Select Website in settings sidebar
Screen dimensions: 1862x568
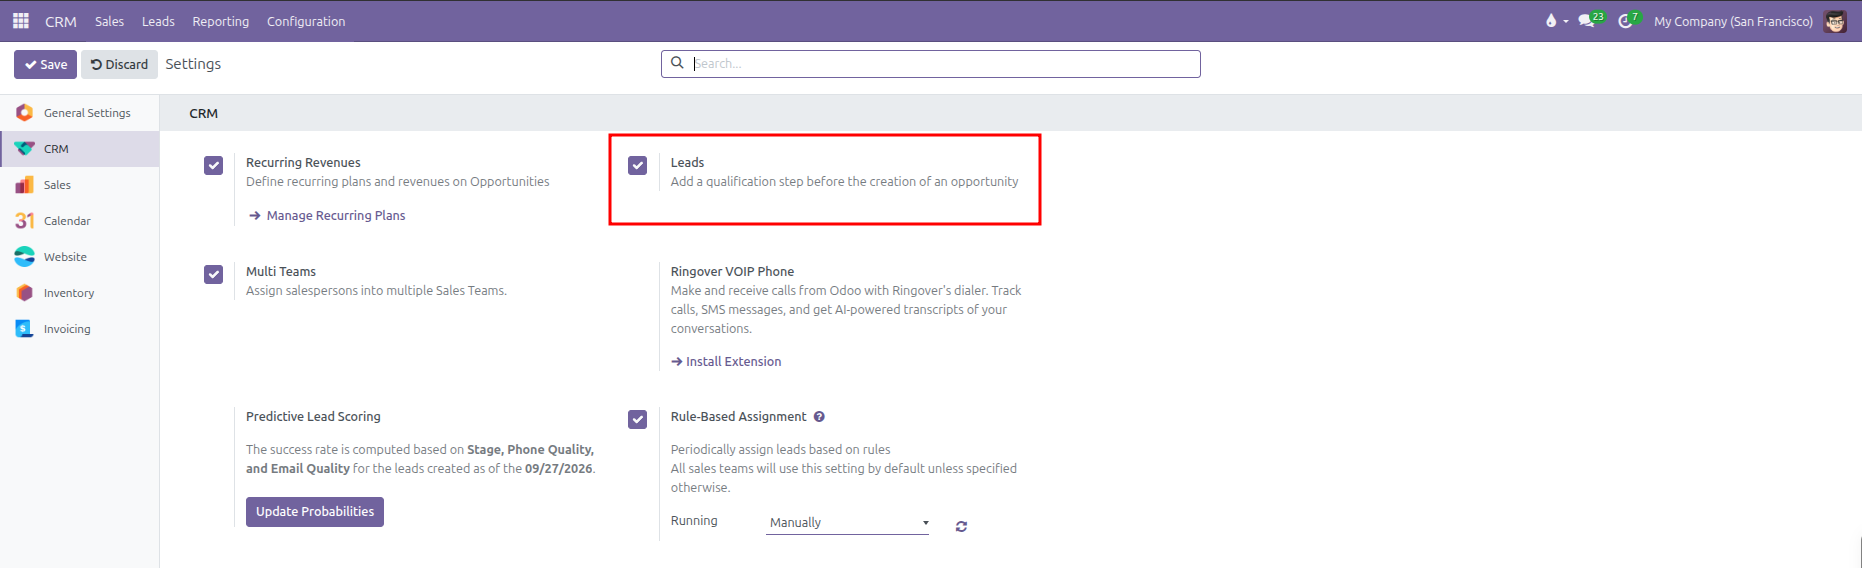click(80, 257)
